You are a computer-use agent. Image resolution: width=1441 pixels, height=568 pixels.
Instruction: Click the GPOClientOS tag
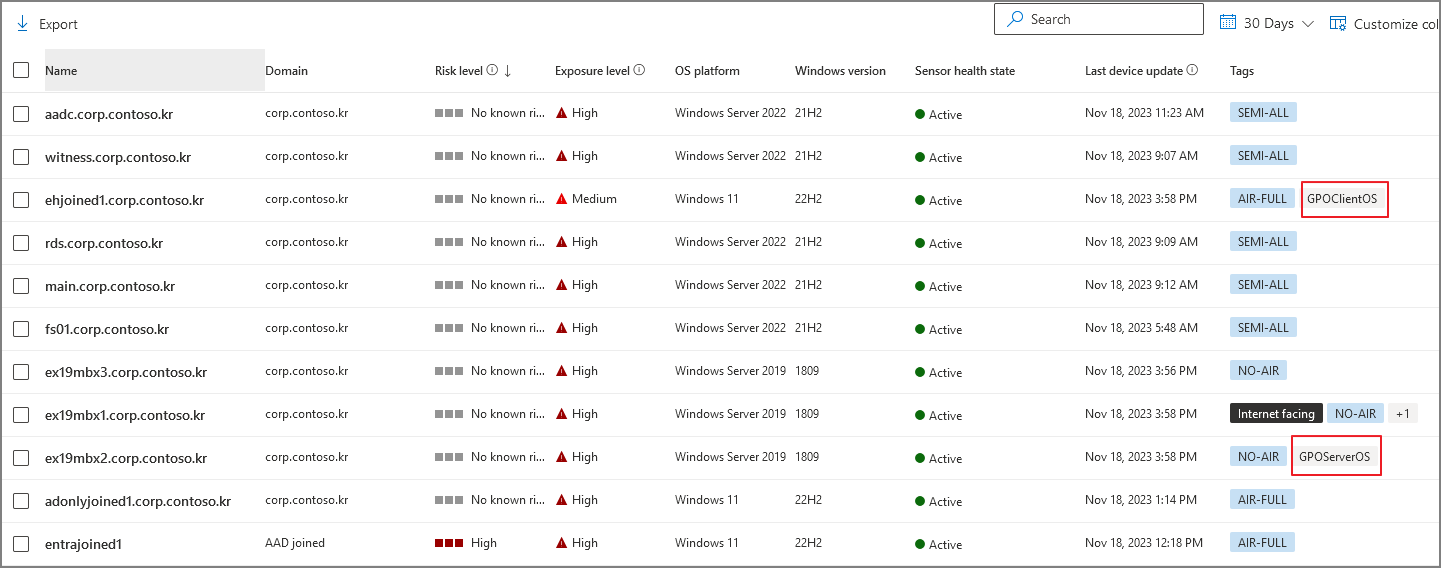[x=1342, y=199]
